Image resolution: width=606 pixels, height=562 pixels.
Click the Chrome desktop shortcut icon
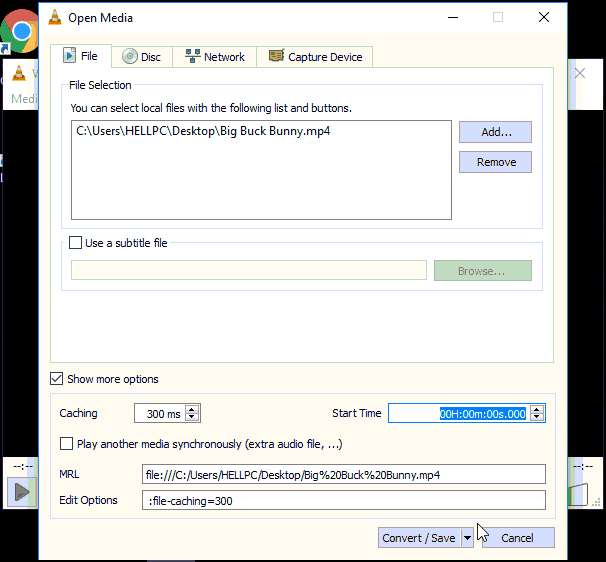[x=19, y=32]
